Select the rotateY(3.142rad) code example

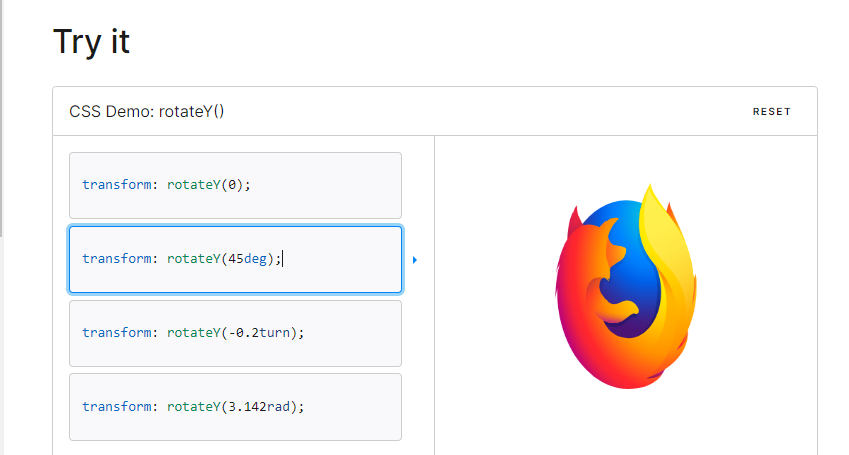click(235, 407)
